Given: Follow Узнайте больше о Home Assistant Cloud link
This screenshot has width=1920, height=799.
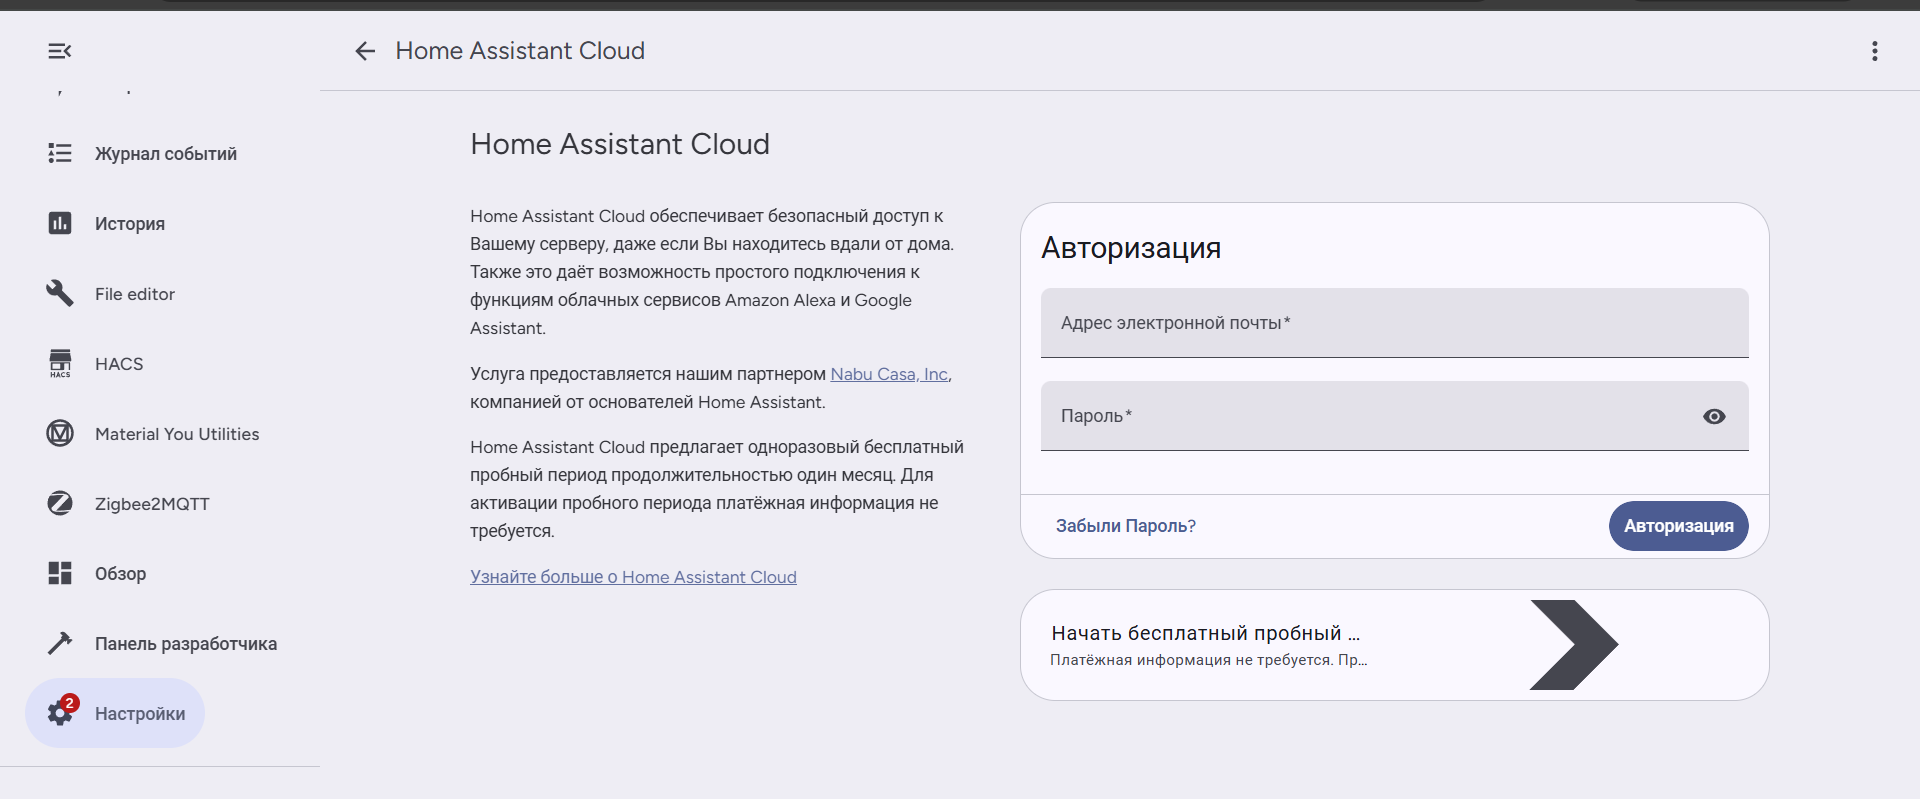Looking at the screenshot, I should coord(633,577).
